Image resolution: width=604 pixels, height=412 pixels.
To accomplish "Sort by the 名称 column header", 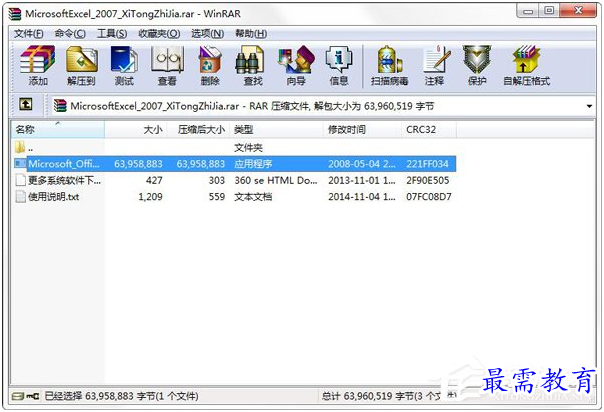I will pos(58,129).
